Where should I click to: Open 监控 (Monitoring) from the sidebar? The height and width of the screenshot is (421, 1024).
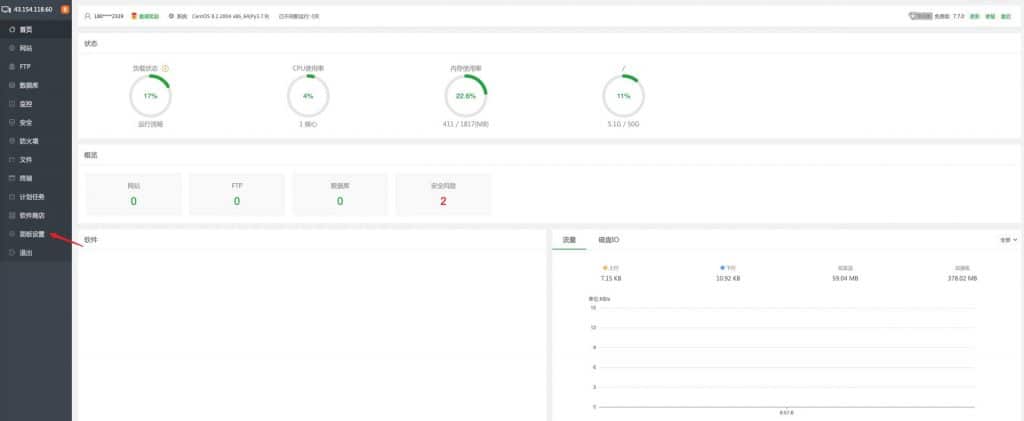point(26,104)
